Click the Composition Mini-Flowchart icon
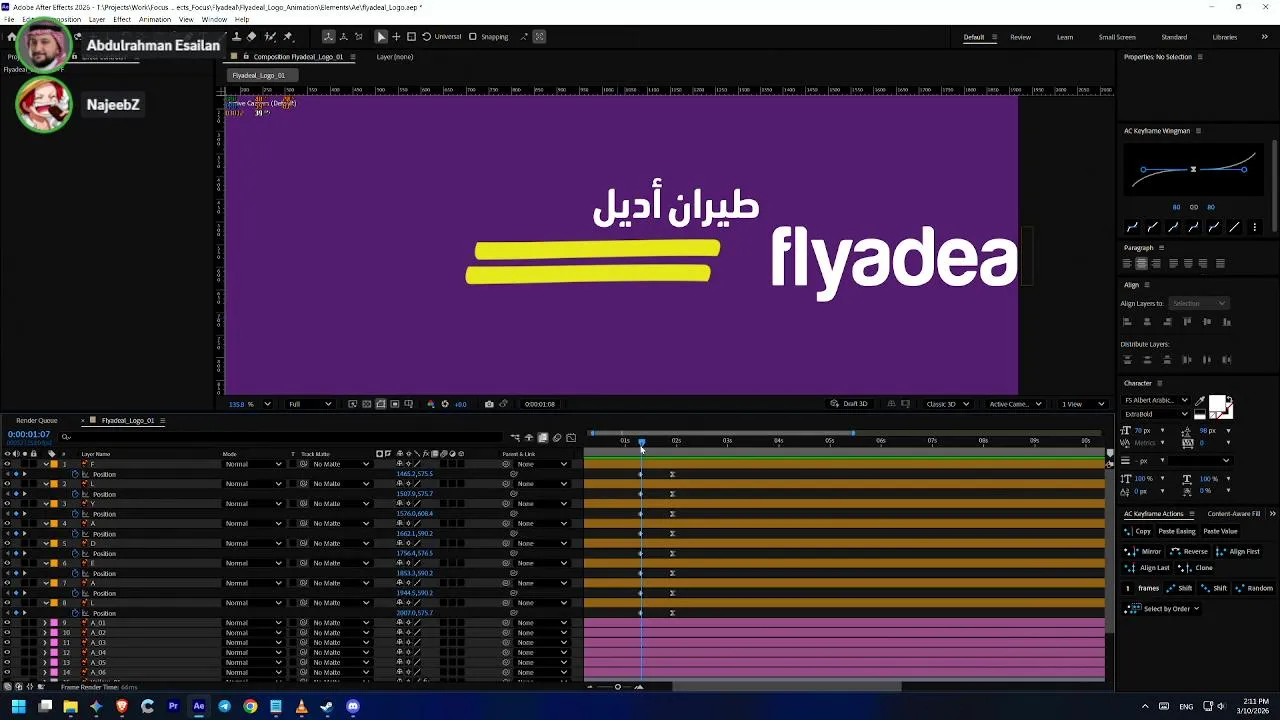Image resolution: width=1280 pixels, height=720 pixels. [515, 437]
